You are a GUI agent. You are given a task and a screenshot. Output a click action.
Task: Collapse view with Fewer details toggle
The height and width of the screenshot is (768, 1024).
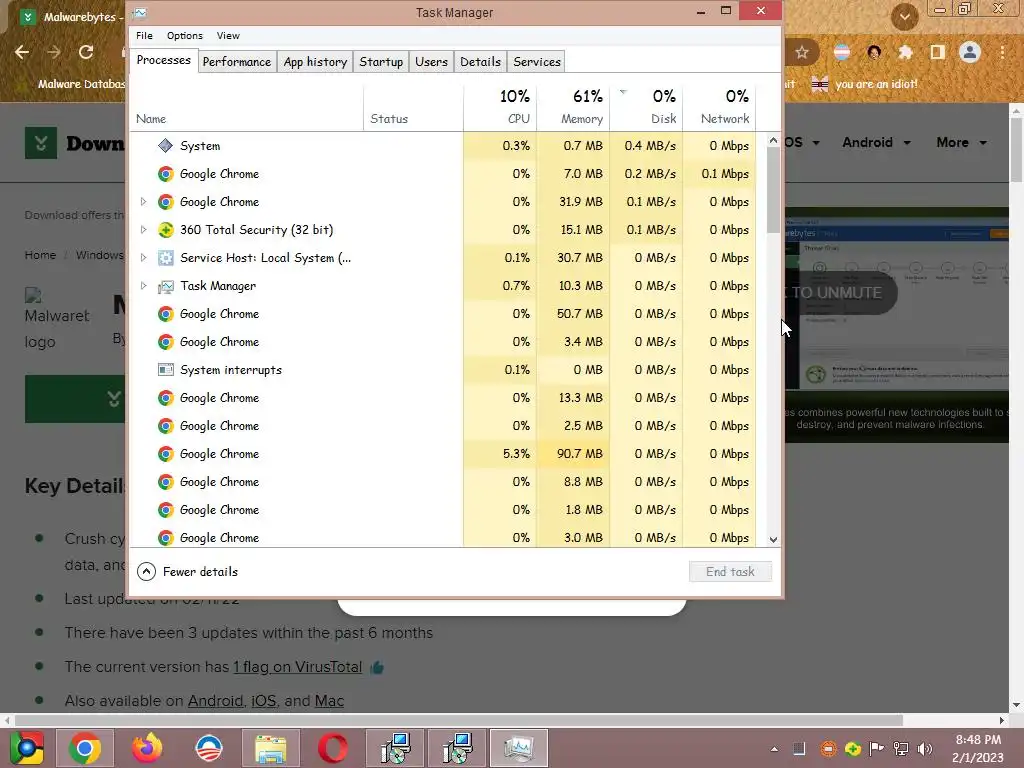click(188, 571)
